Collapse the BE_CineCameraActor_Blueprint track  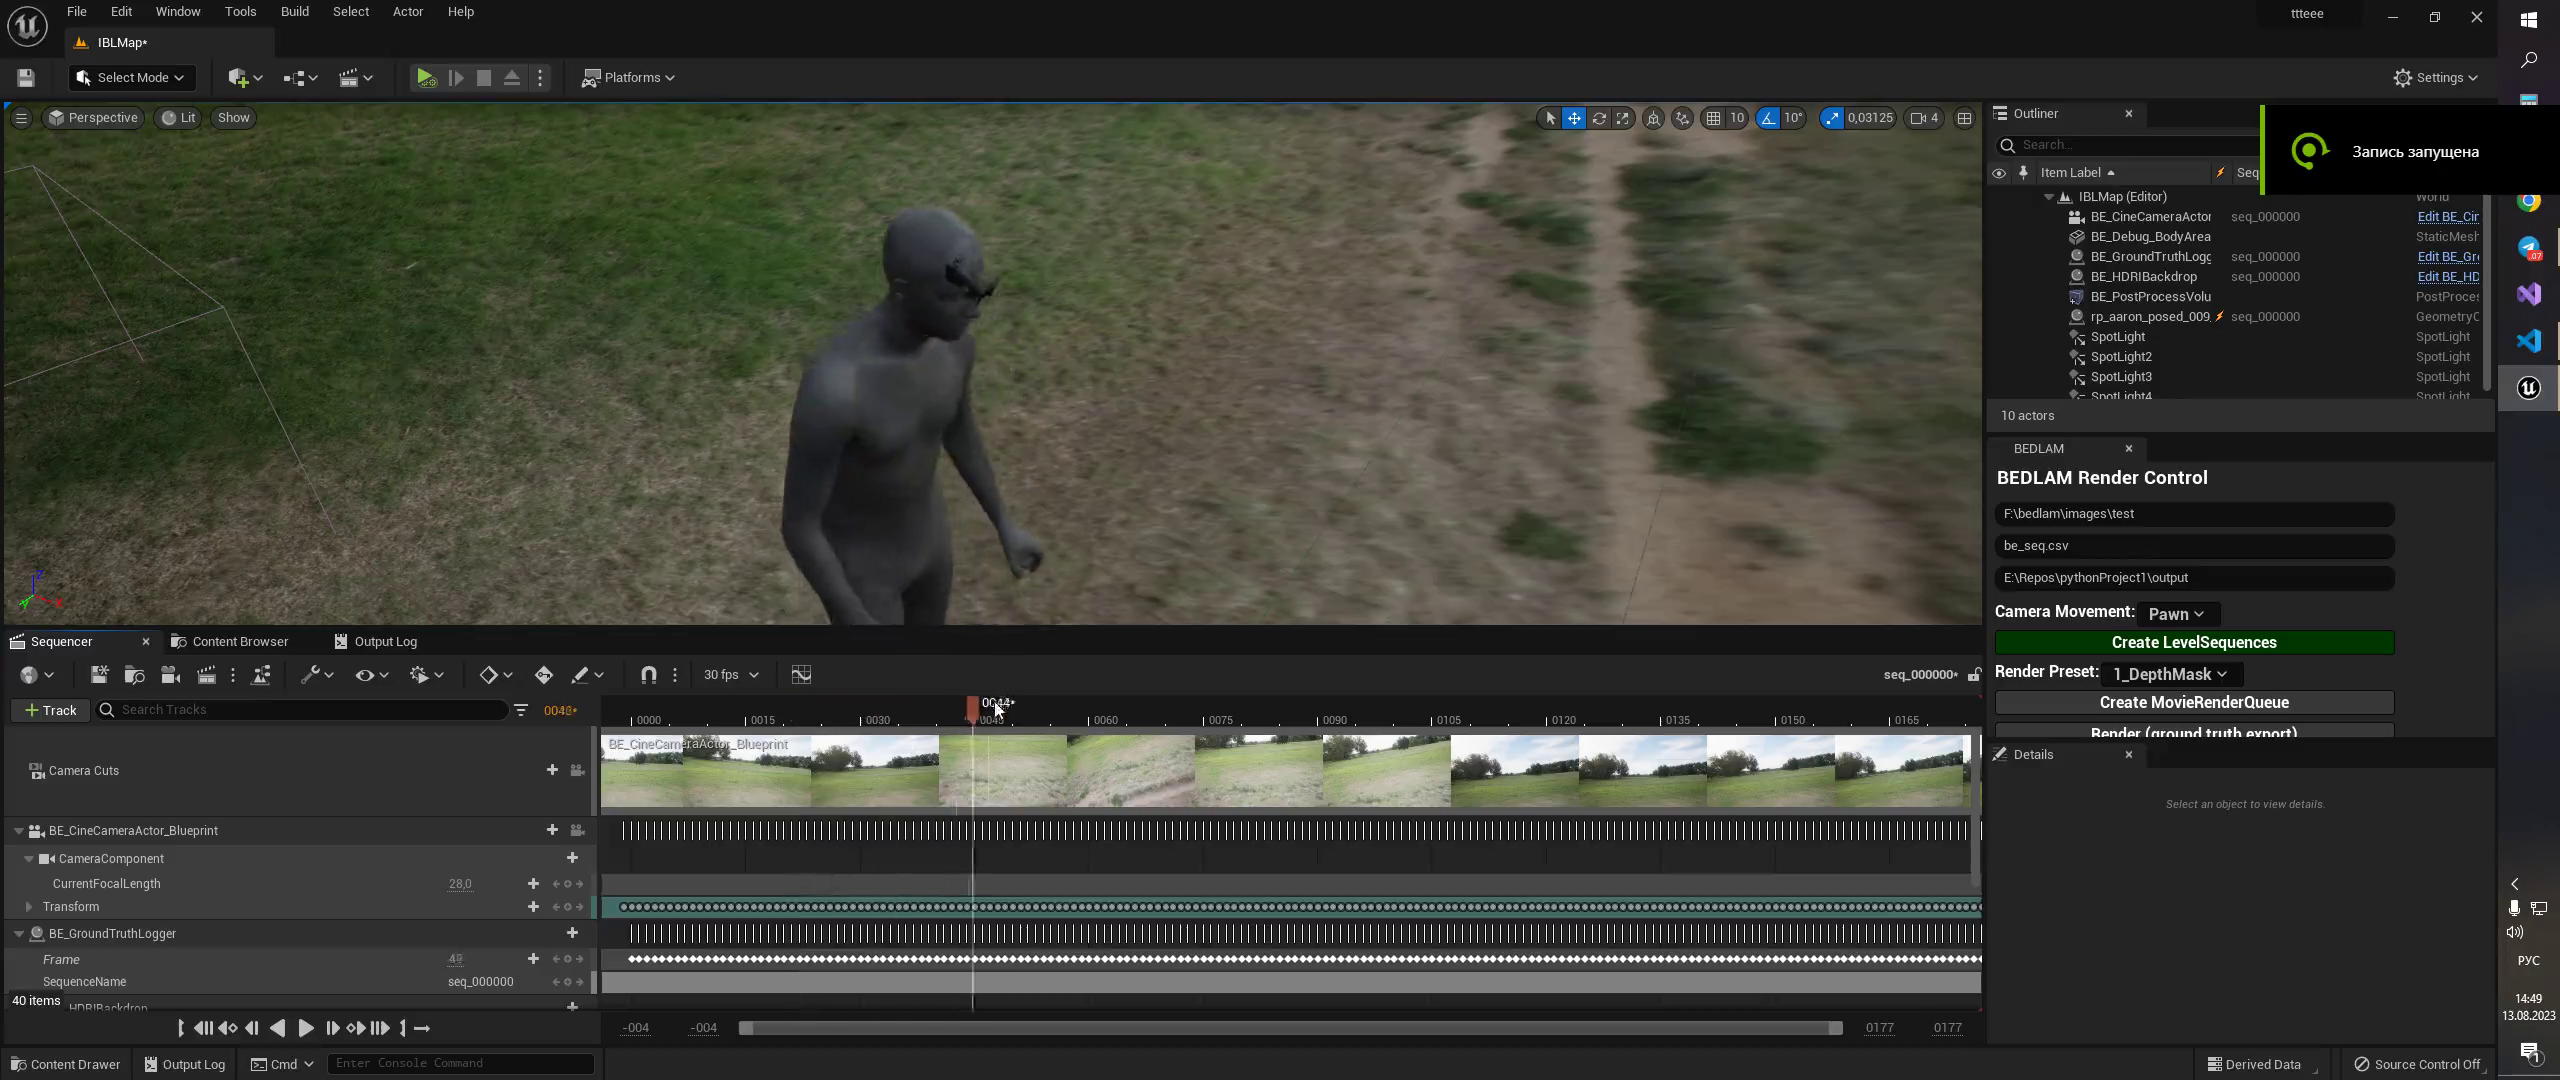18,831
